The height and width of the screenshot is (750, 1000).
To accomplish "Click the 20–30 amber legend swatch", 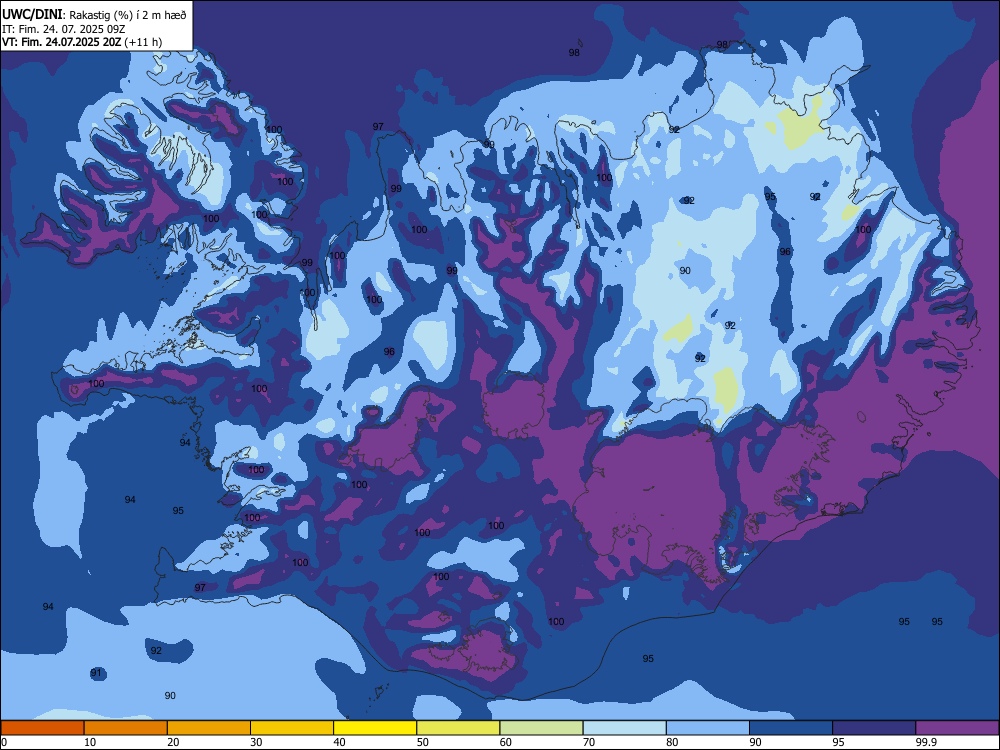I will (x=209, y=728).
